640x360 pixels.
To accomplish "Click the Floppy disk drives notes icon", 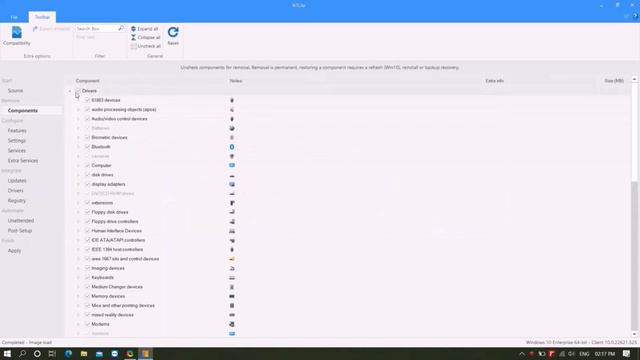I will coord(232,212).
